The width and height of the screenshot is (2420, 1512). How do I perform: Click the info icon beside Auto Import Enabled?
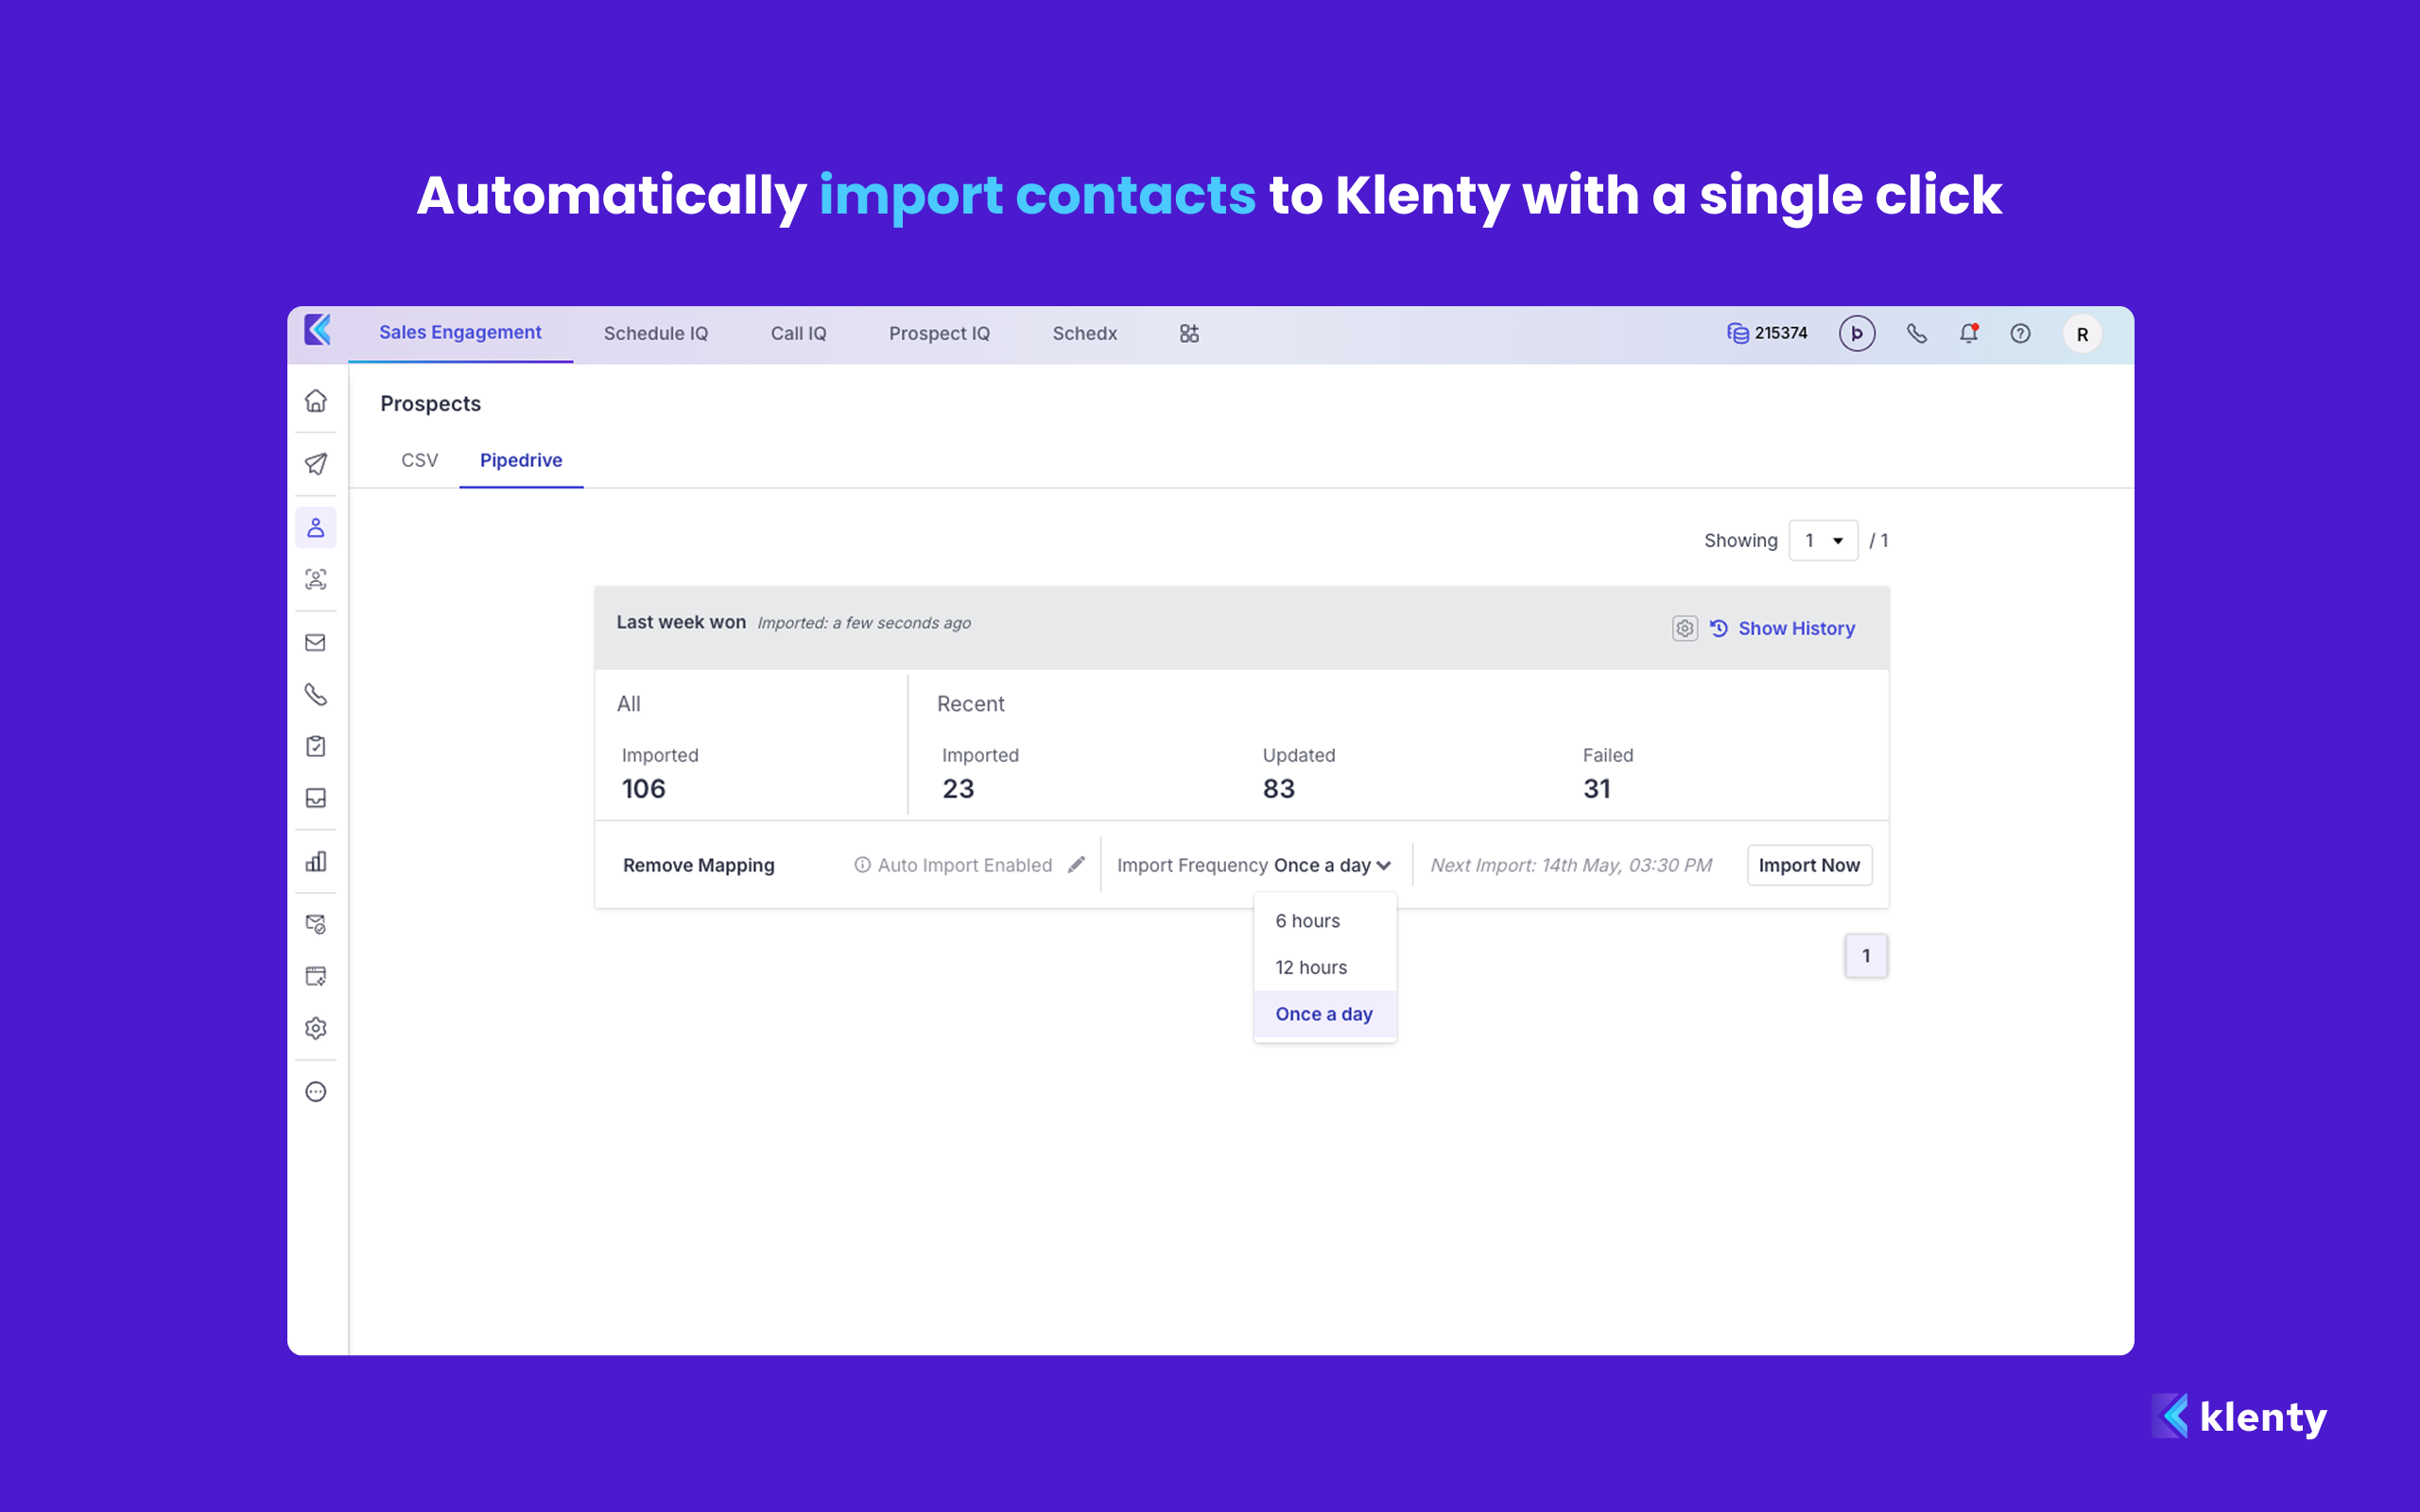[x=862, y=865]
